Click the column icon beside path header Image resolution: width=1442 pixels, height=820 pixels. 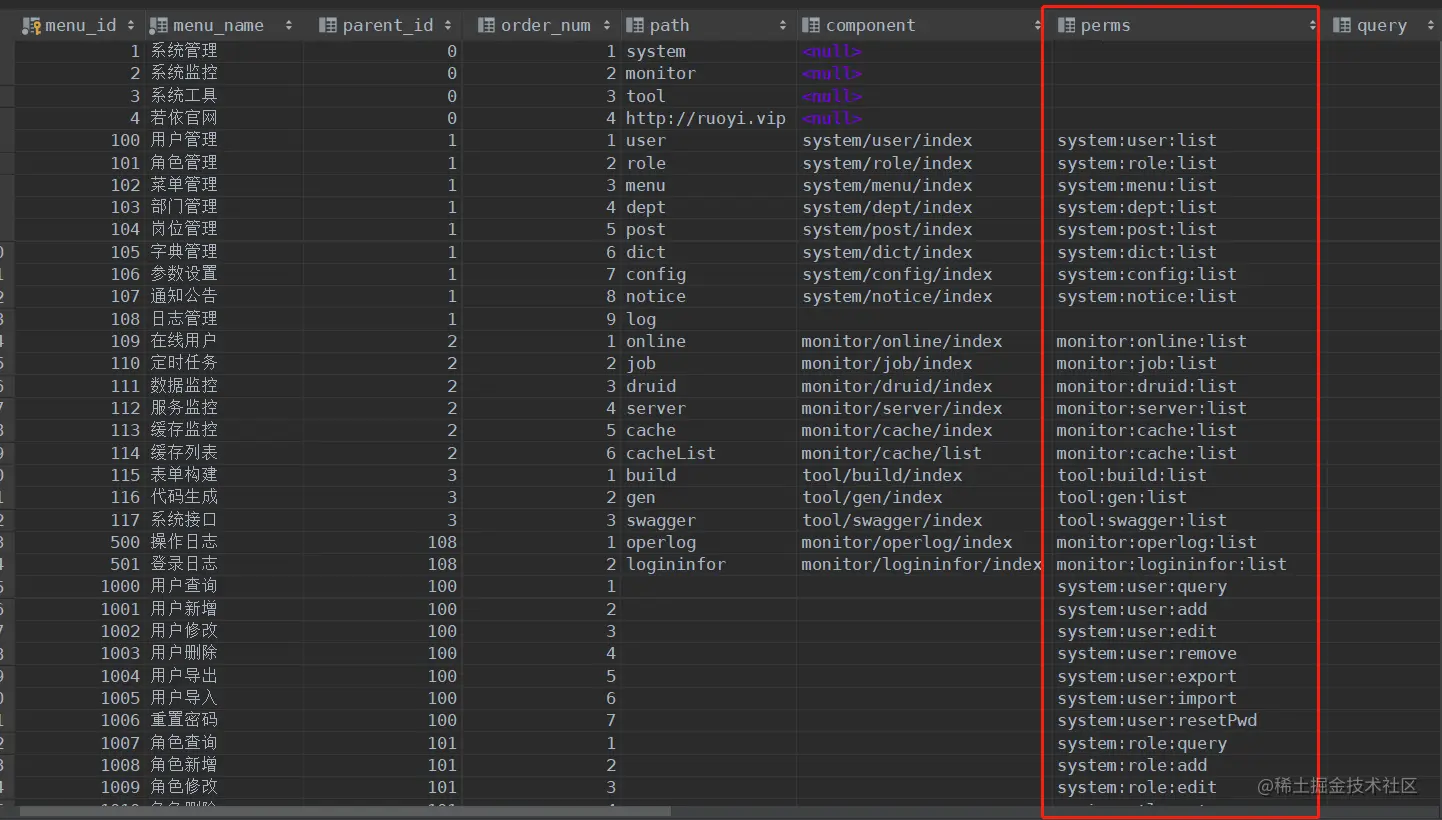(635, 26)
